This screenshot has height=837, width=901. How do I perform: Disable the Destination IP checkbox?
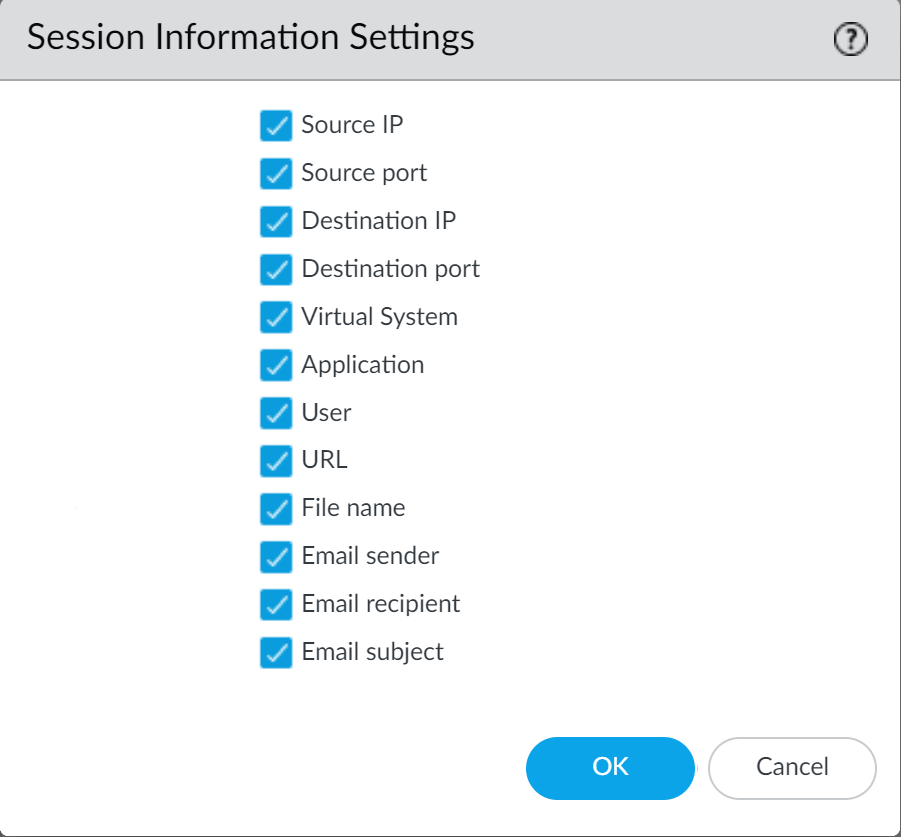276,222
